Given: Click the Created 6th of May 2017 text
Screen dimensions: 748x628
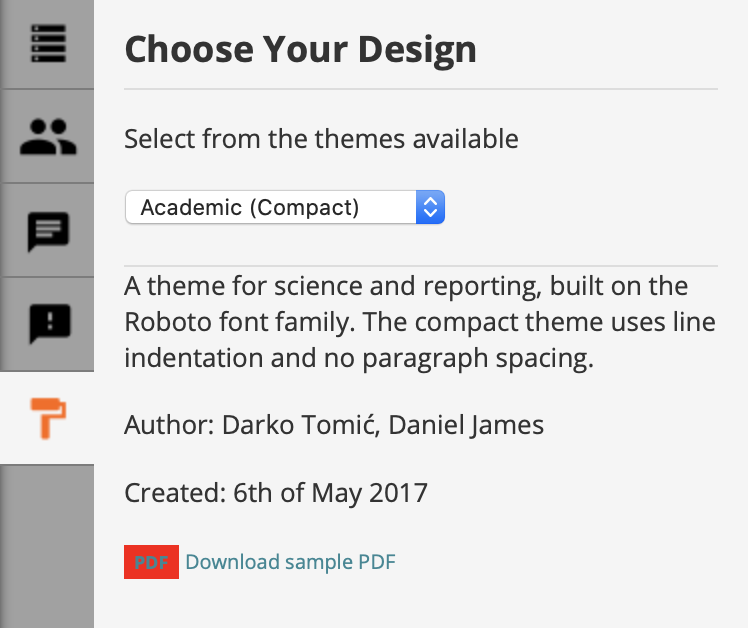Looking at the screenshot, I should coord(276,493).
